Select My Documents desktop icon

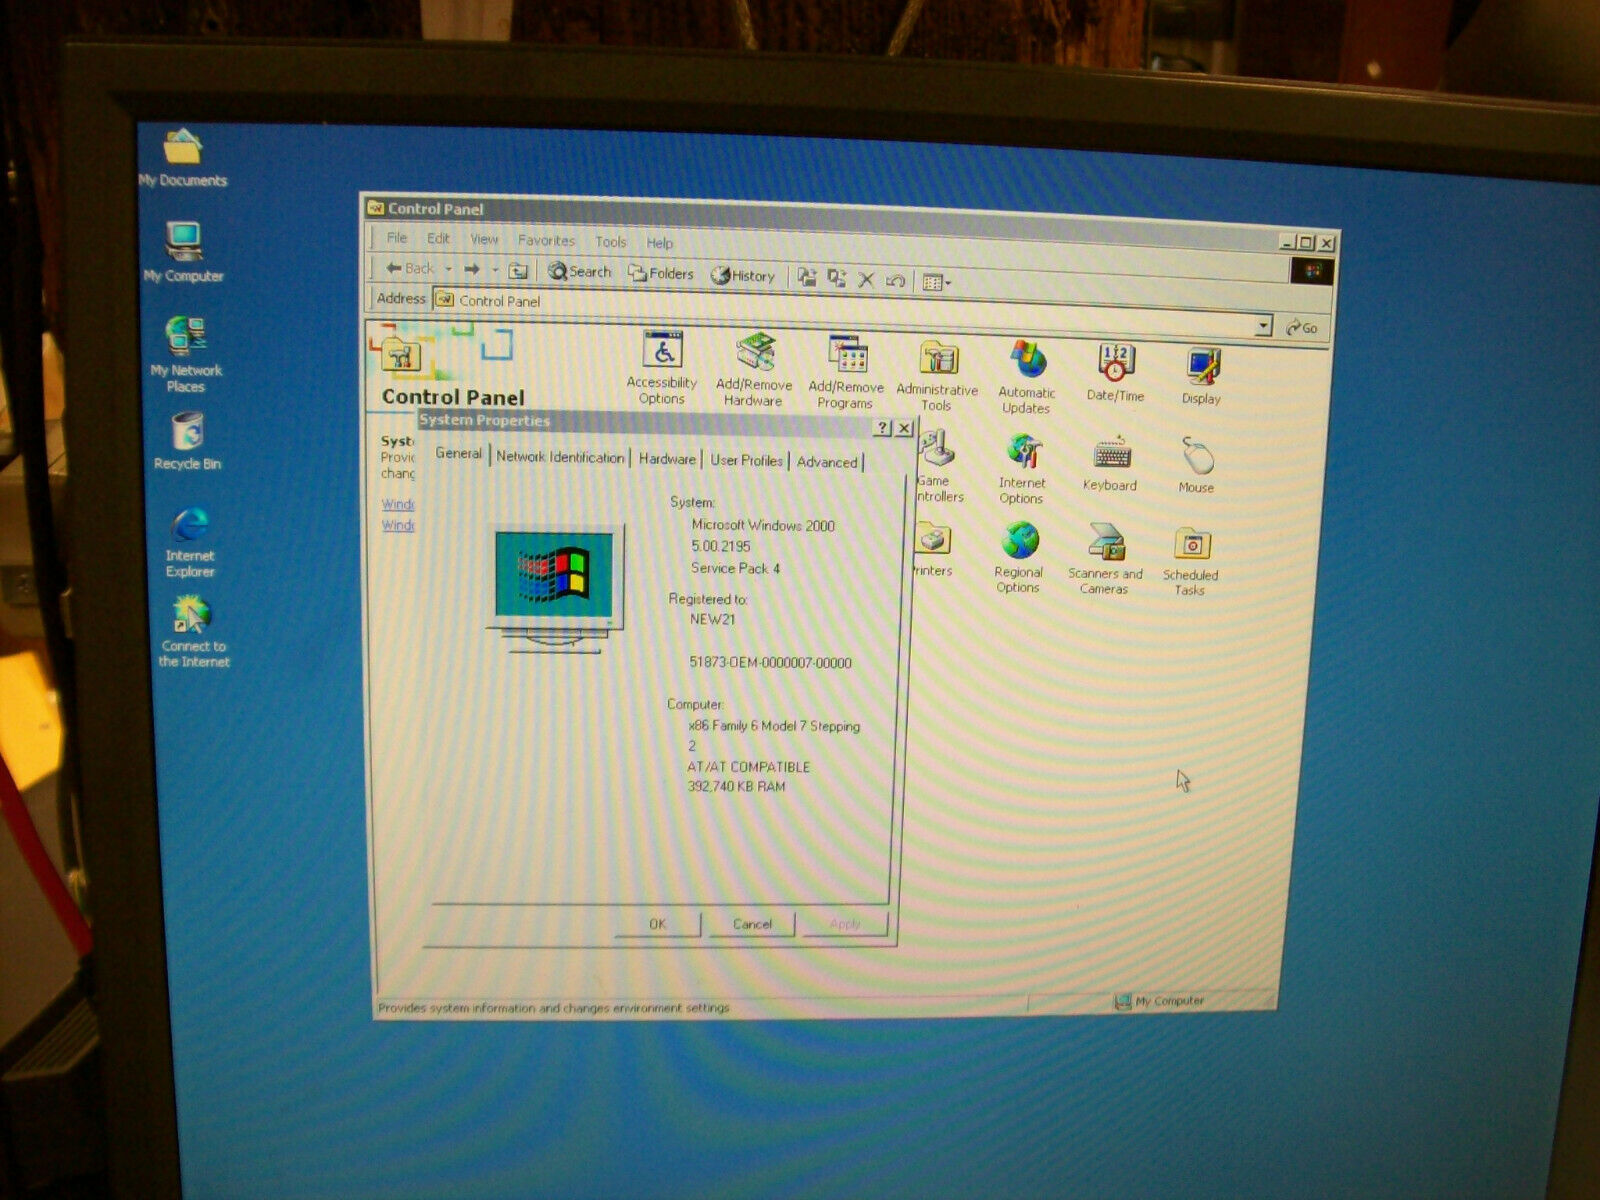tap(183, 158)
